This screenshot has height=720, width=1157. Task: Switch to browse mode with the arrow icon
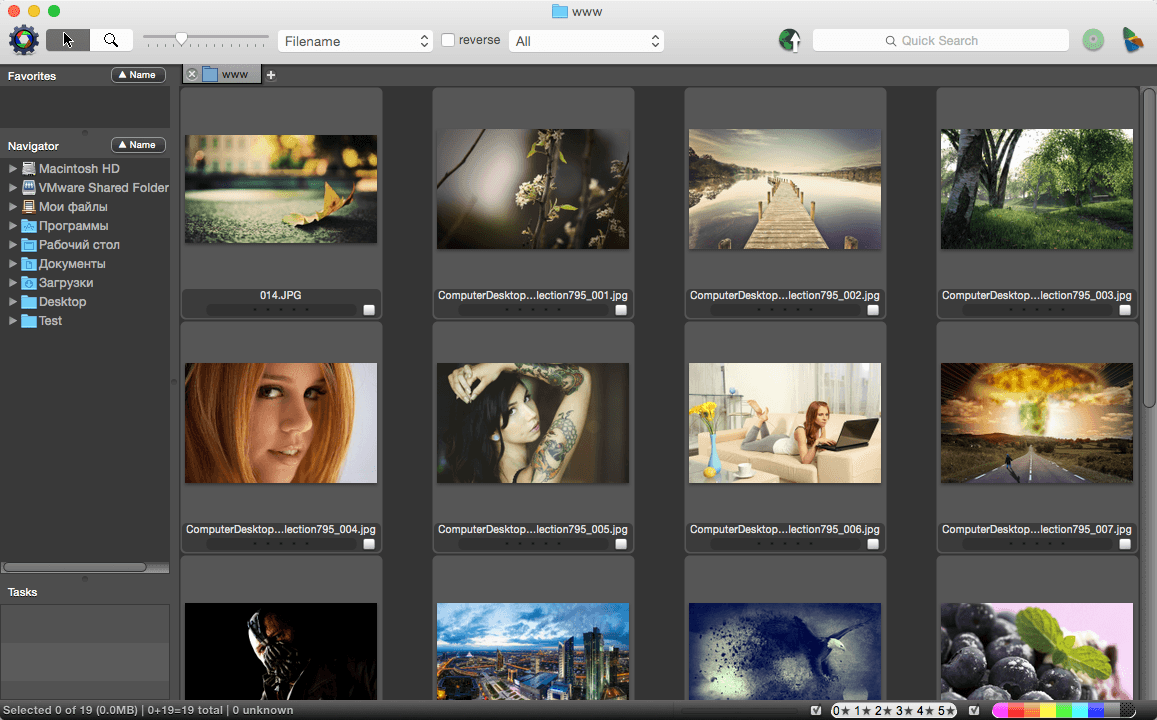click(x=66, y=40)
